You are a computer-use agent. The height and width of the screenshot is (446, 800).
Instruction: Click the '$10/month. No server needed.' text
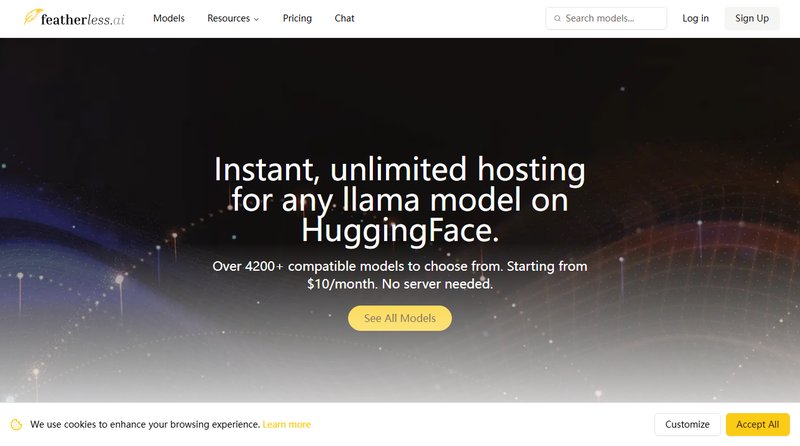[399, 284]
